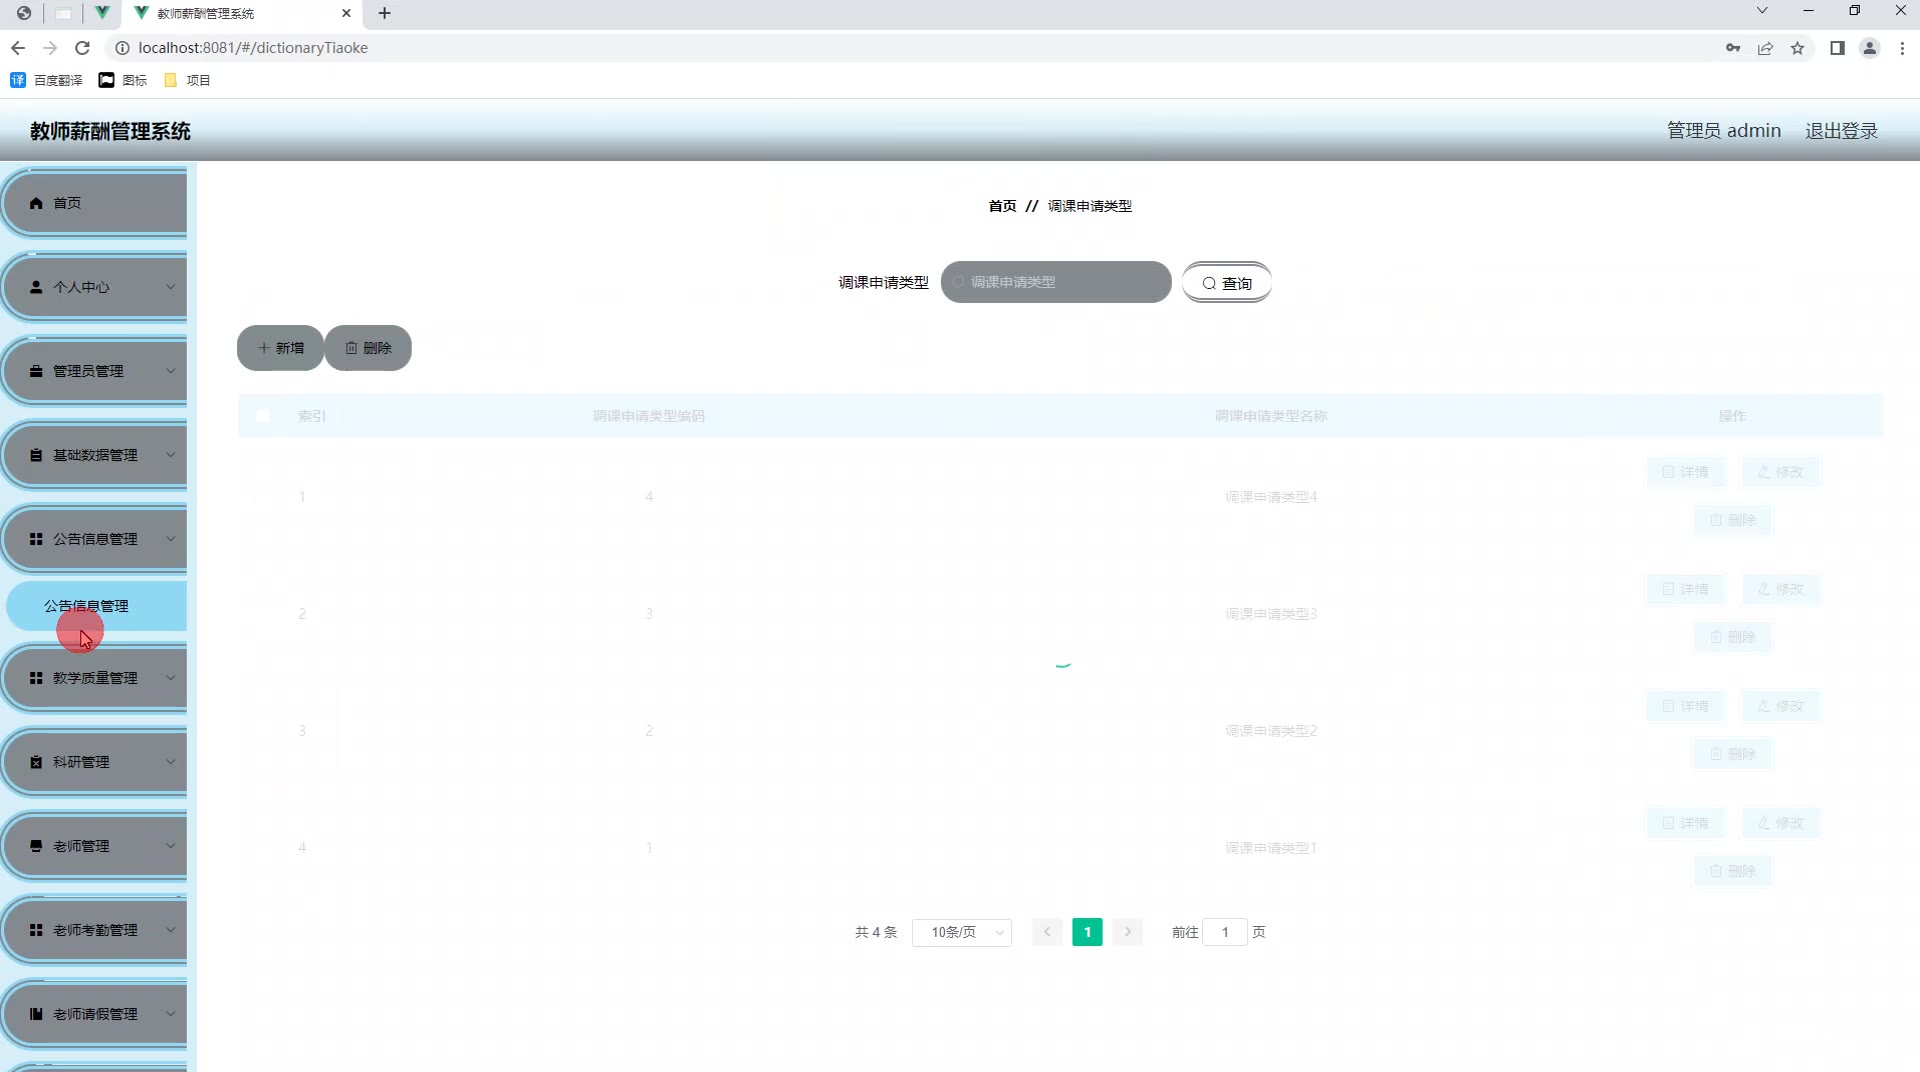Click 删除 for 调课申请类型1 row
Image resolution: width=1920 pixels, height=1072 pixels.
[1733, 871]
